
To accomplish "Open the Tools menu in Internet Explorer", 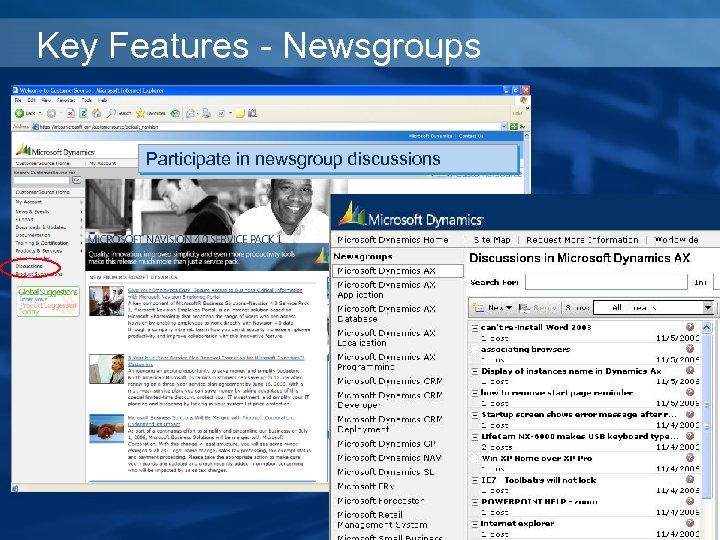I will 87,100.
